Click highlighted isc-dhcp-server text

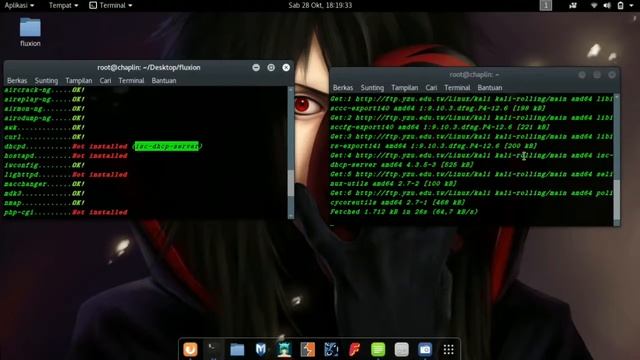point(167,146)
